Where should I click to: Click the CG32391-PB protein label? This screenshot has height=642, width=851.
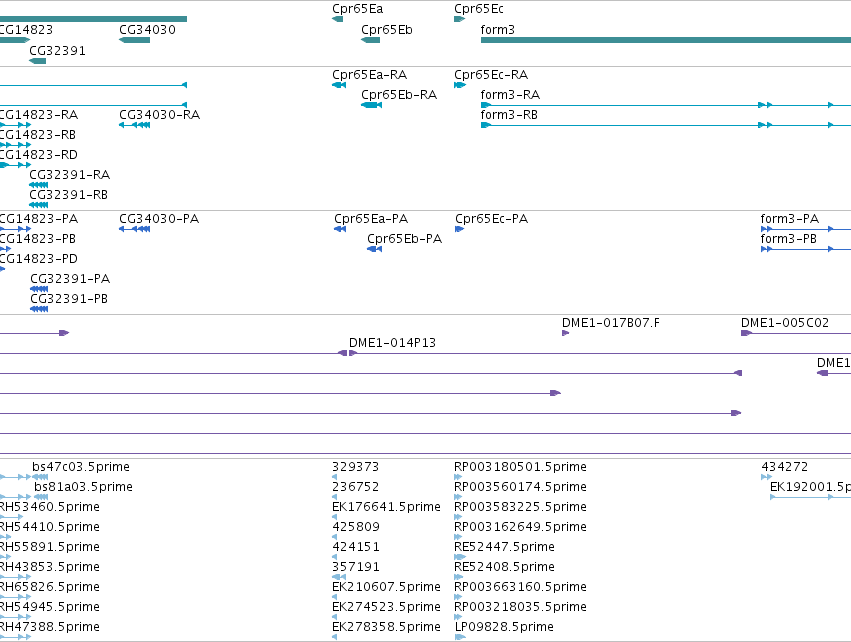[x=69, y=300]
